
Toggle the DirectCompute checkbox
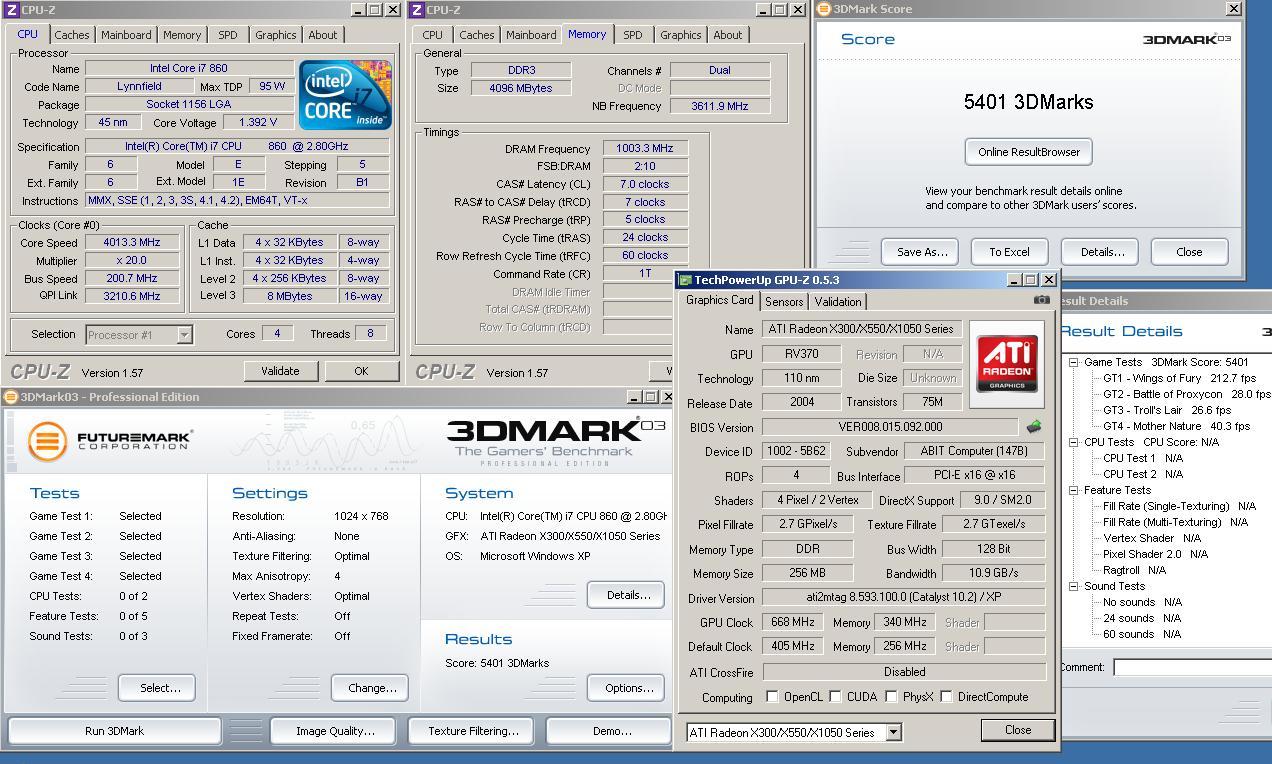946,697
